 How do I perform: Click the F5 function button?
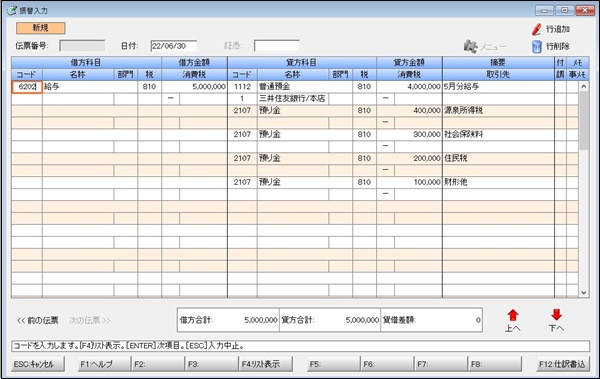point(334,364)
